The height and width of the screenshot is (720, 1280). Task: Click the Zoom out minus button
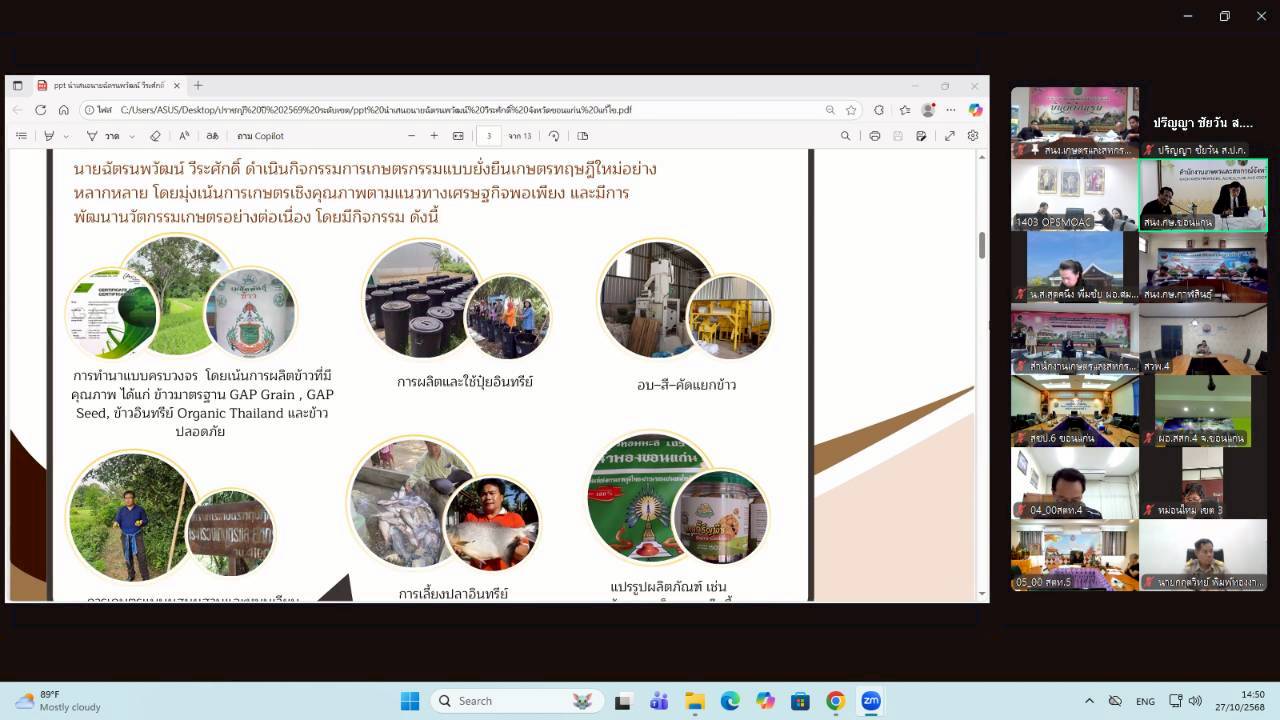coord(410,136)
